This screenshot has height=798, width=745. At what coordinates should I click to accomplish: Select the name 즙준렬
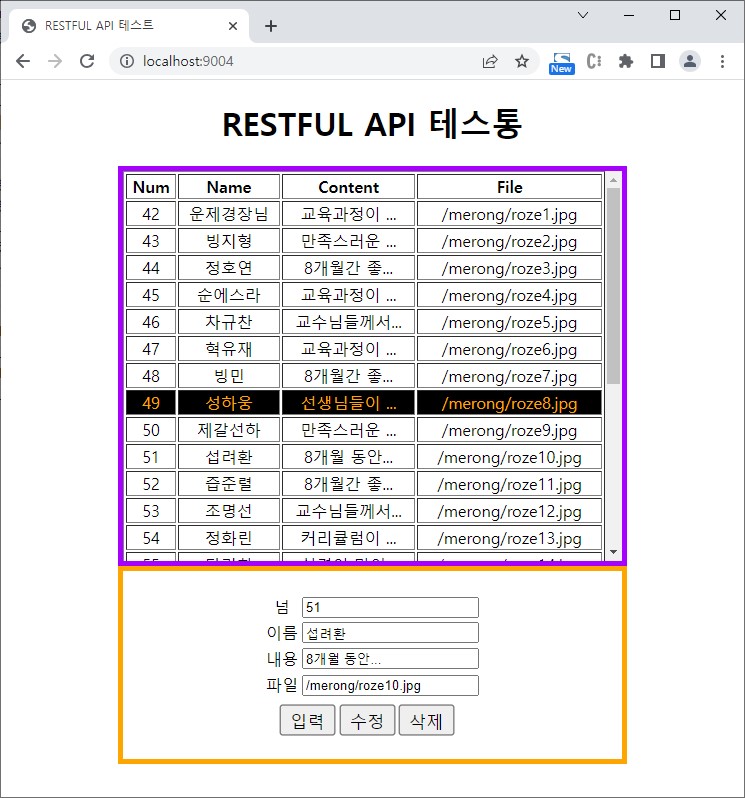tap(229, 483)
